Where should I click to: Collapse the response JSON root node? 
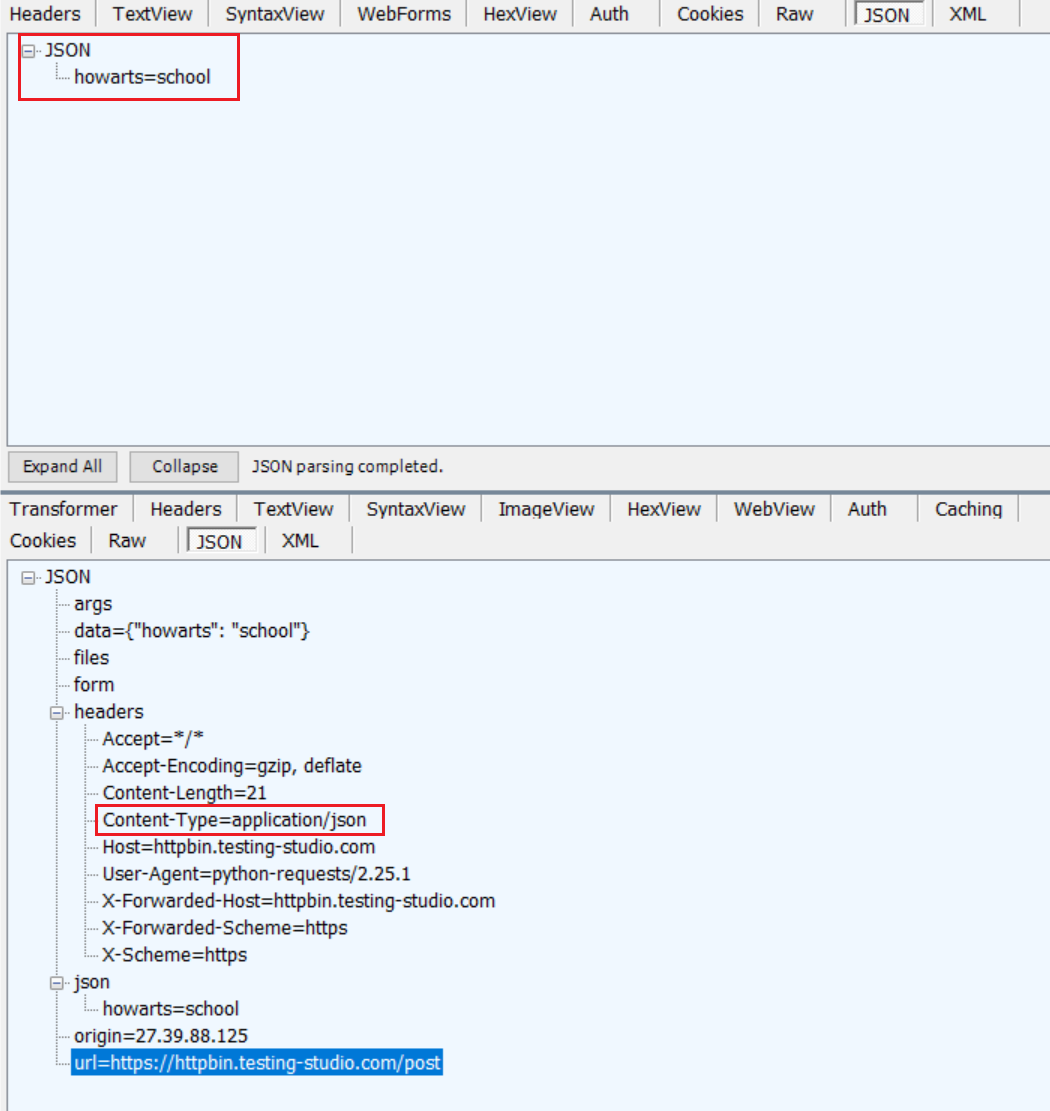click(28, 578)
